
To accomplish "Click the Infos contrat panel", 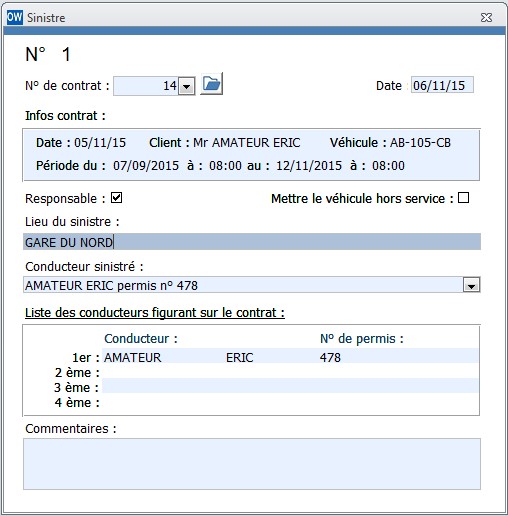I will [251, 155].
